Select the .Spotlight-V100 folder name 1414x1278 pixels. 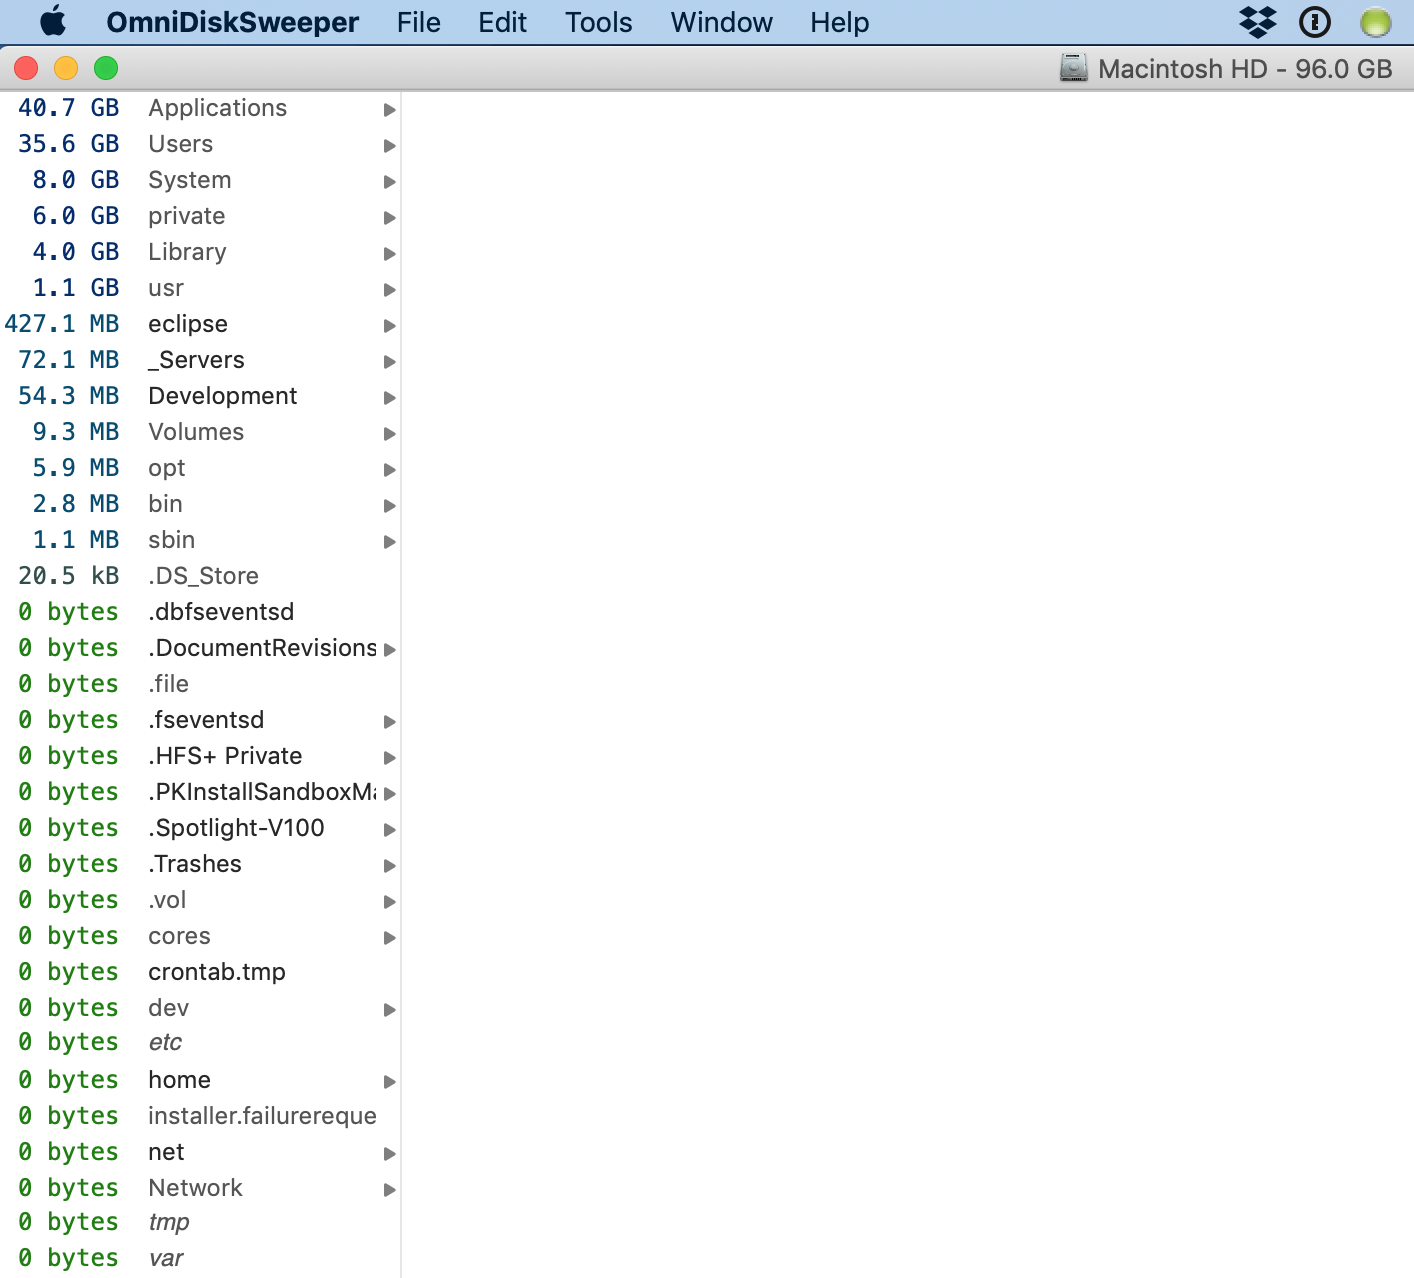236,828
